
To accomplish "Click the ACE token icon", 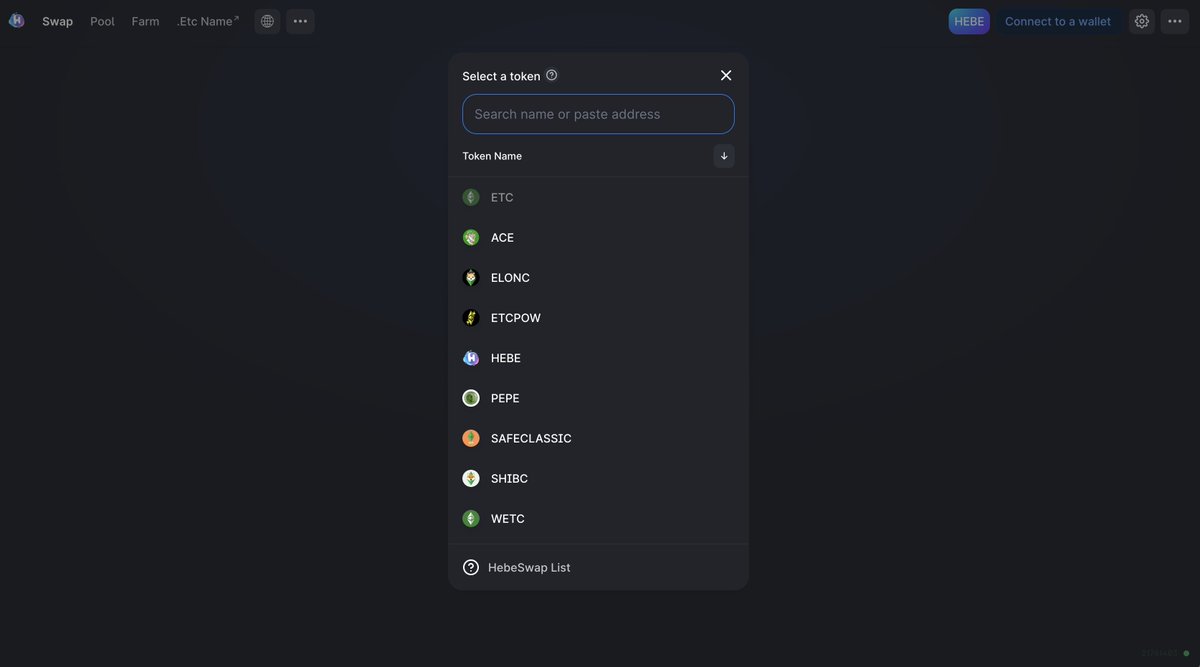I will tap(471, 237).
